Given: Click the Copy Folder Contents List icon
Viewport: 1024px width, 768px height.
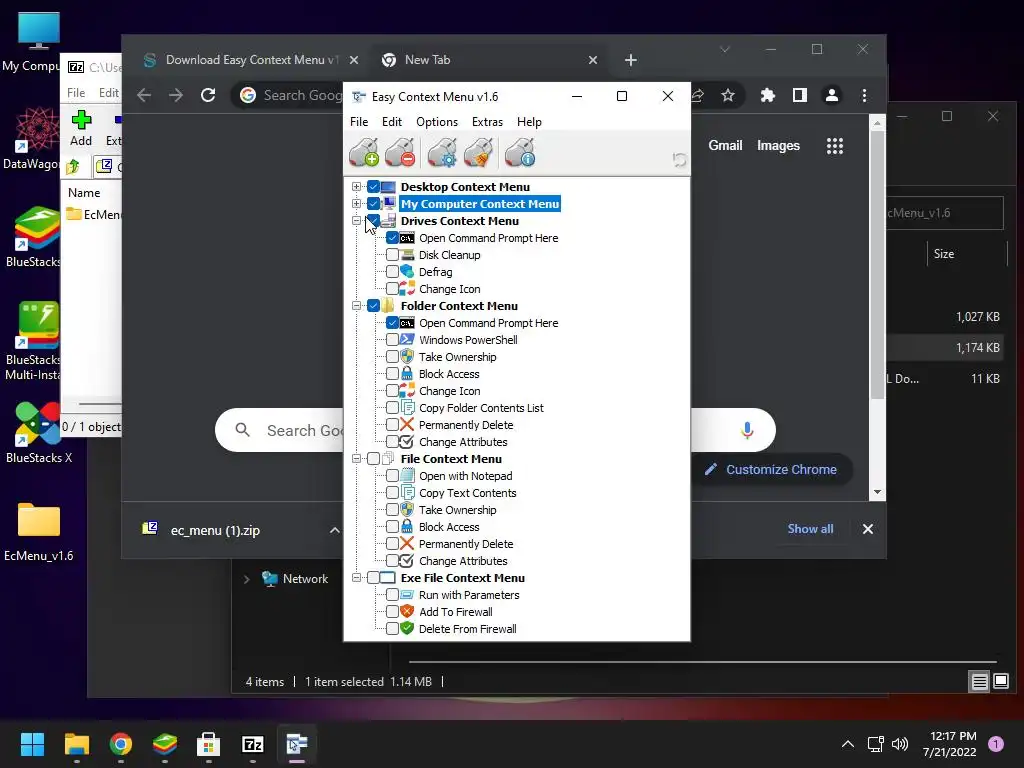Looking at the screenshot, I should [x=407, y=408].
